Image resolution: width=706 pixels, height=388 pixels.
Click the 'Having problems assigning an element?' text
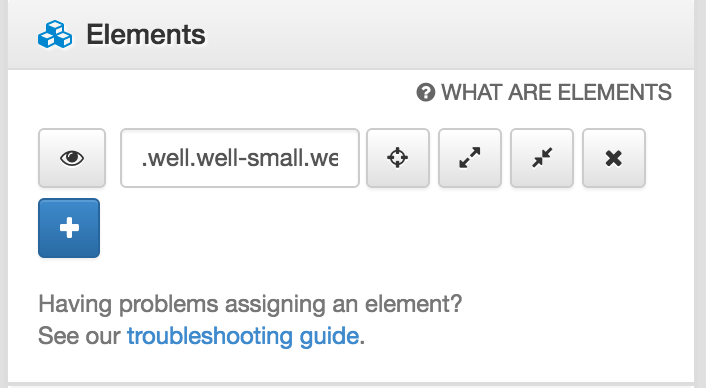[x=250, y=304]
